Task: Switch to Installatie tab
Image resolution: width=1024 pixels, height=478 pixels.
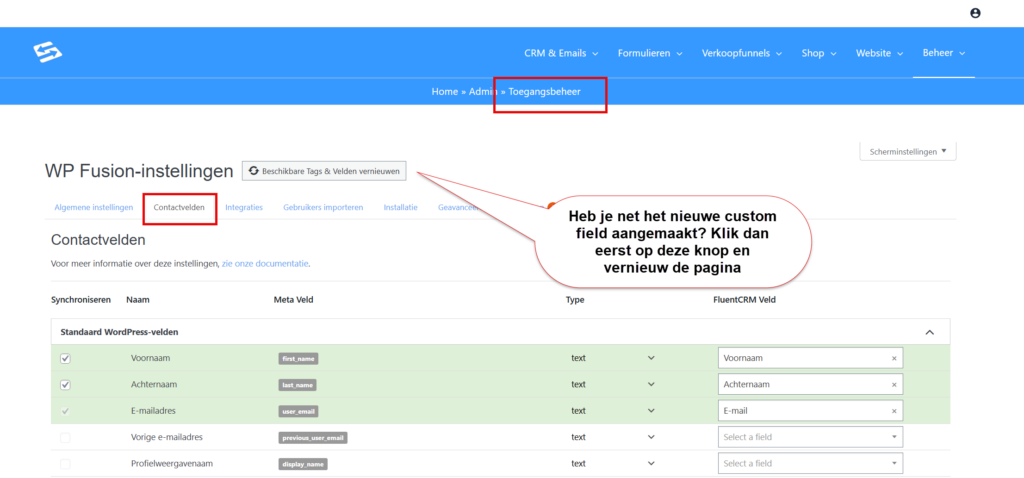Action: [400, 208]
